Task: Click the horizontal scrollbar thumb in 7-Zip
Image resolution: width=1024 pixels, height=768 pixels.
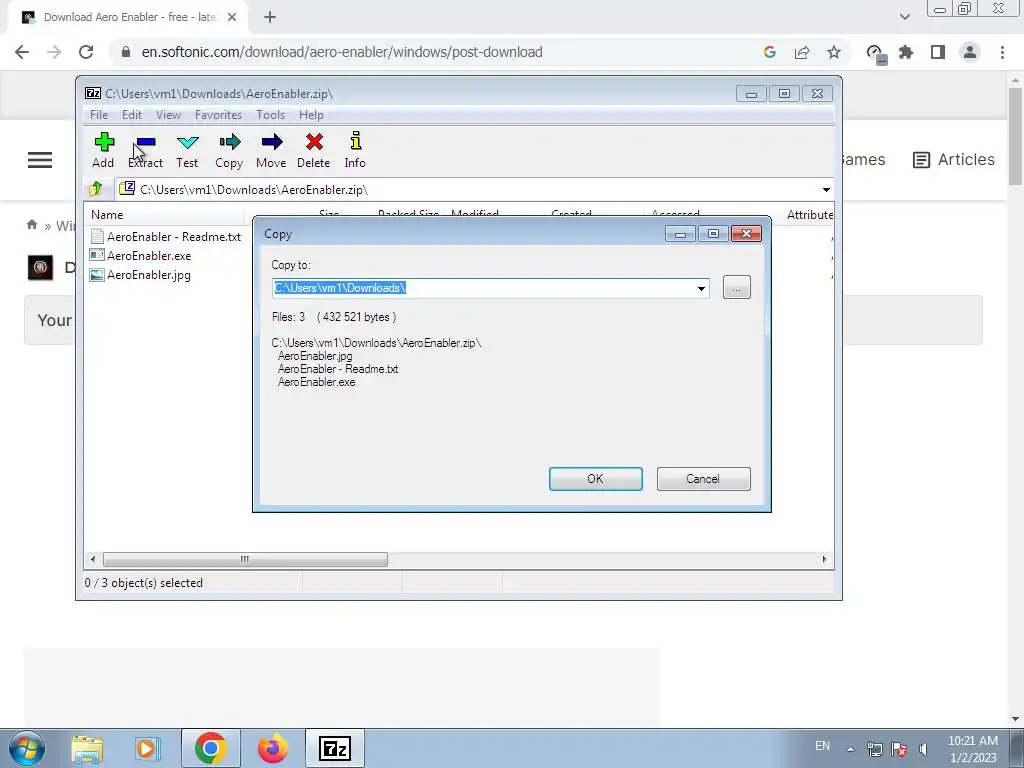Action: point(245,560)
